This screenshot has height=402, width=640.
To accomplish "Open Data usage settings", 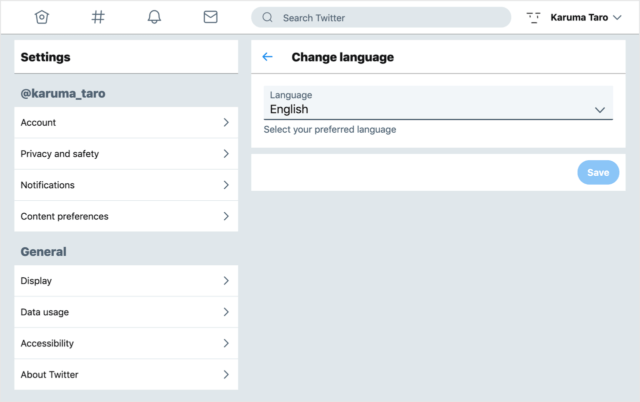I will (126, 312).
